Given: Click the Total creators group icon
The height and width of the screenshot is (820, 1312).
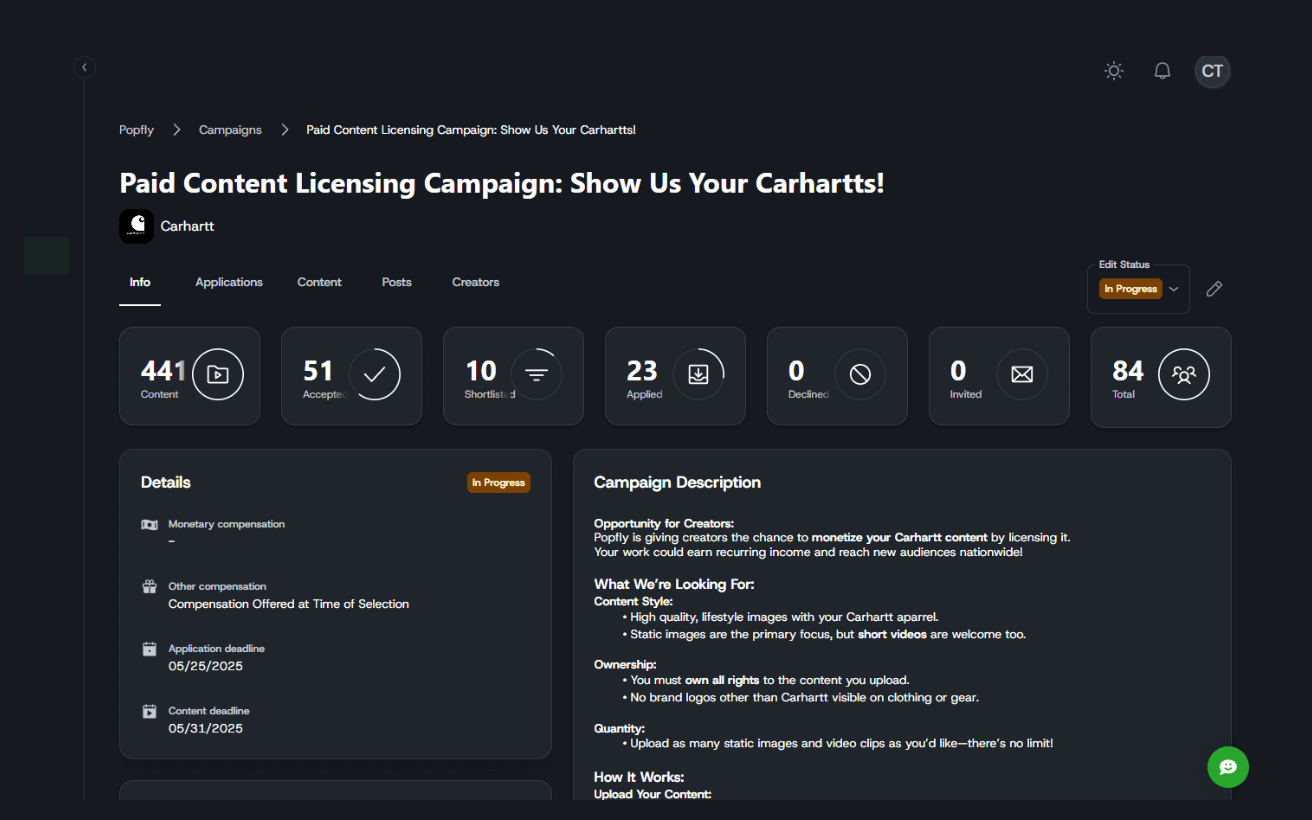Looking at the screenshot, I should [1184, 375].
